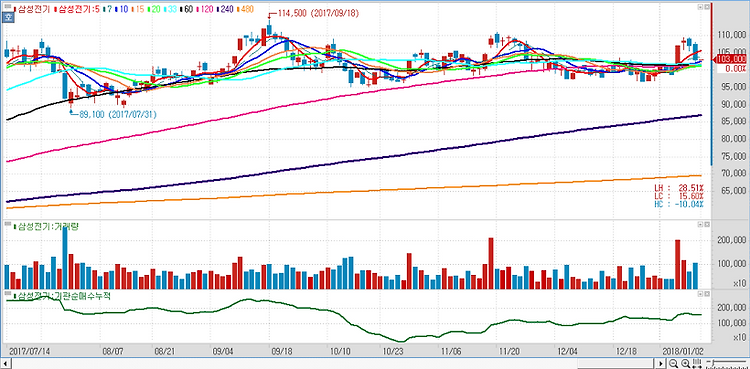Collapse the 기관순매수누적 pane button
Screen dimensions: 750x369
(x=700, y=294)
